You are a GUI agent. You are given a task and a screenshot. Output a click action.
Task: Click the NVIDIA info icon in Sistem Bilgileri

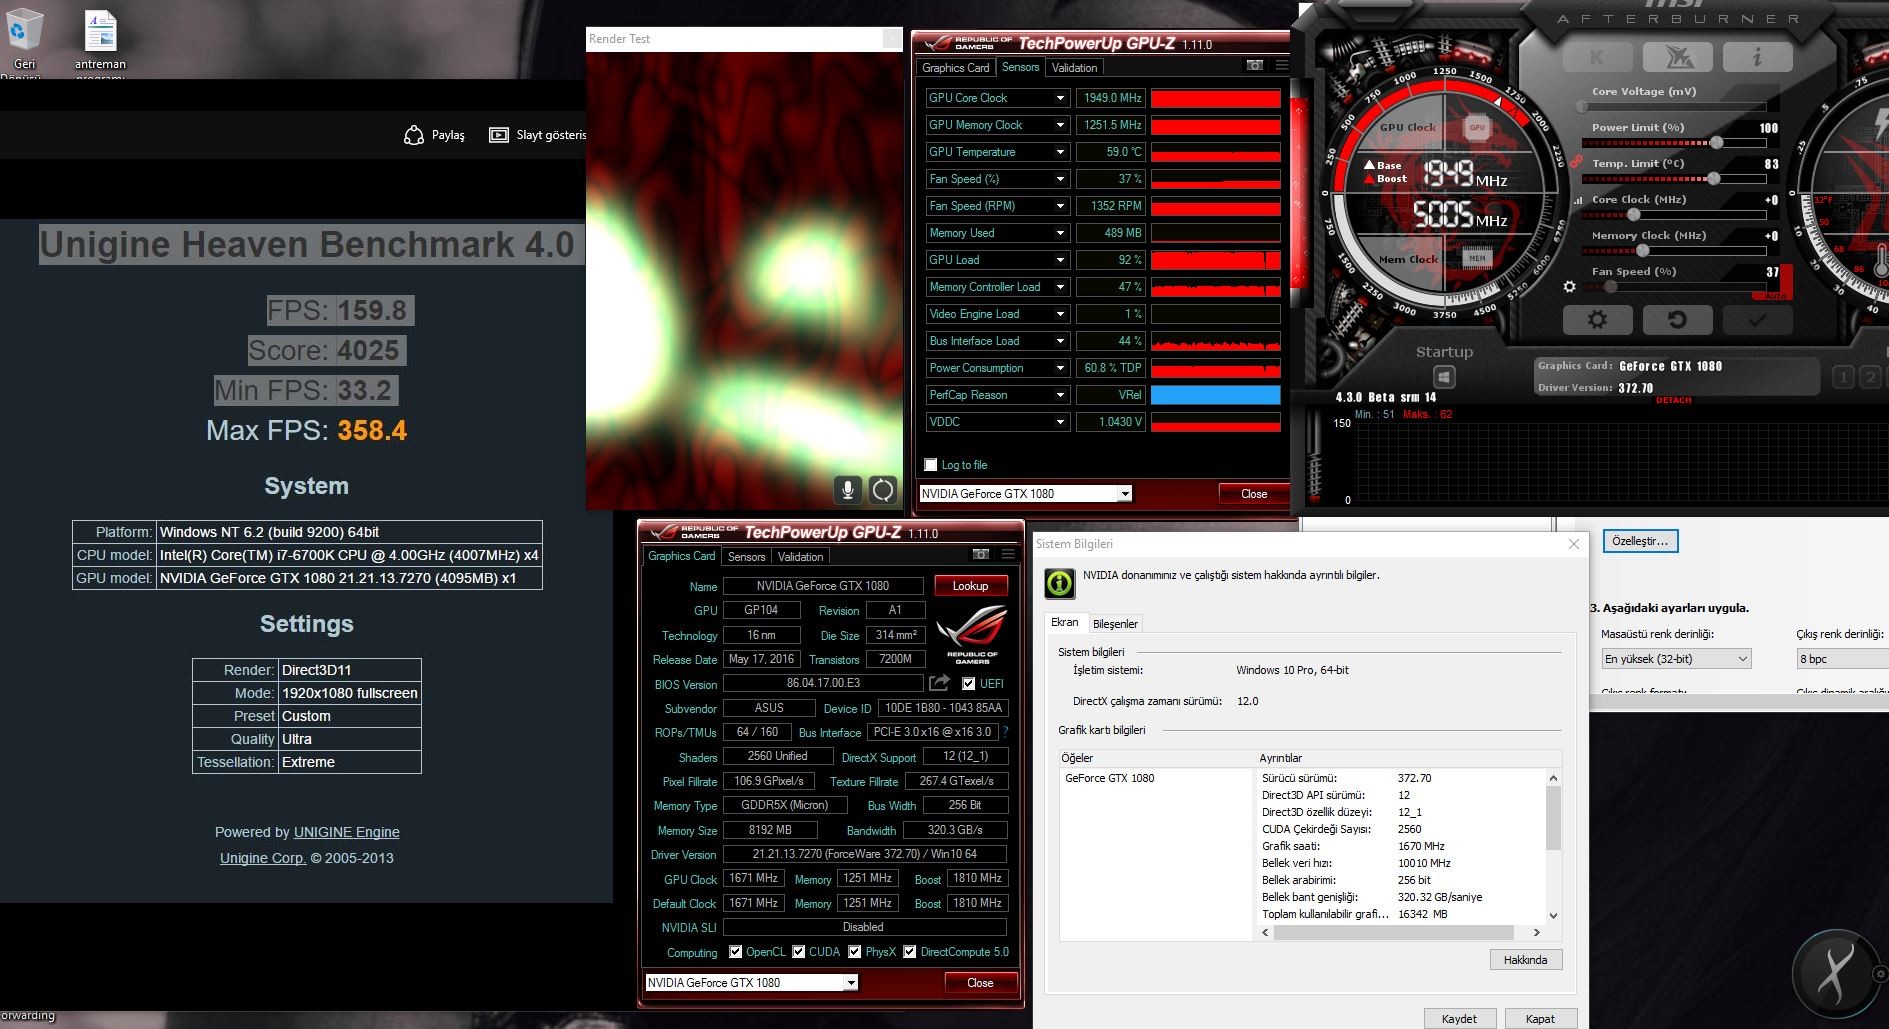pos(1060,583)
